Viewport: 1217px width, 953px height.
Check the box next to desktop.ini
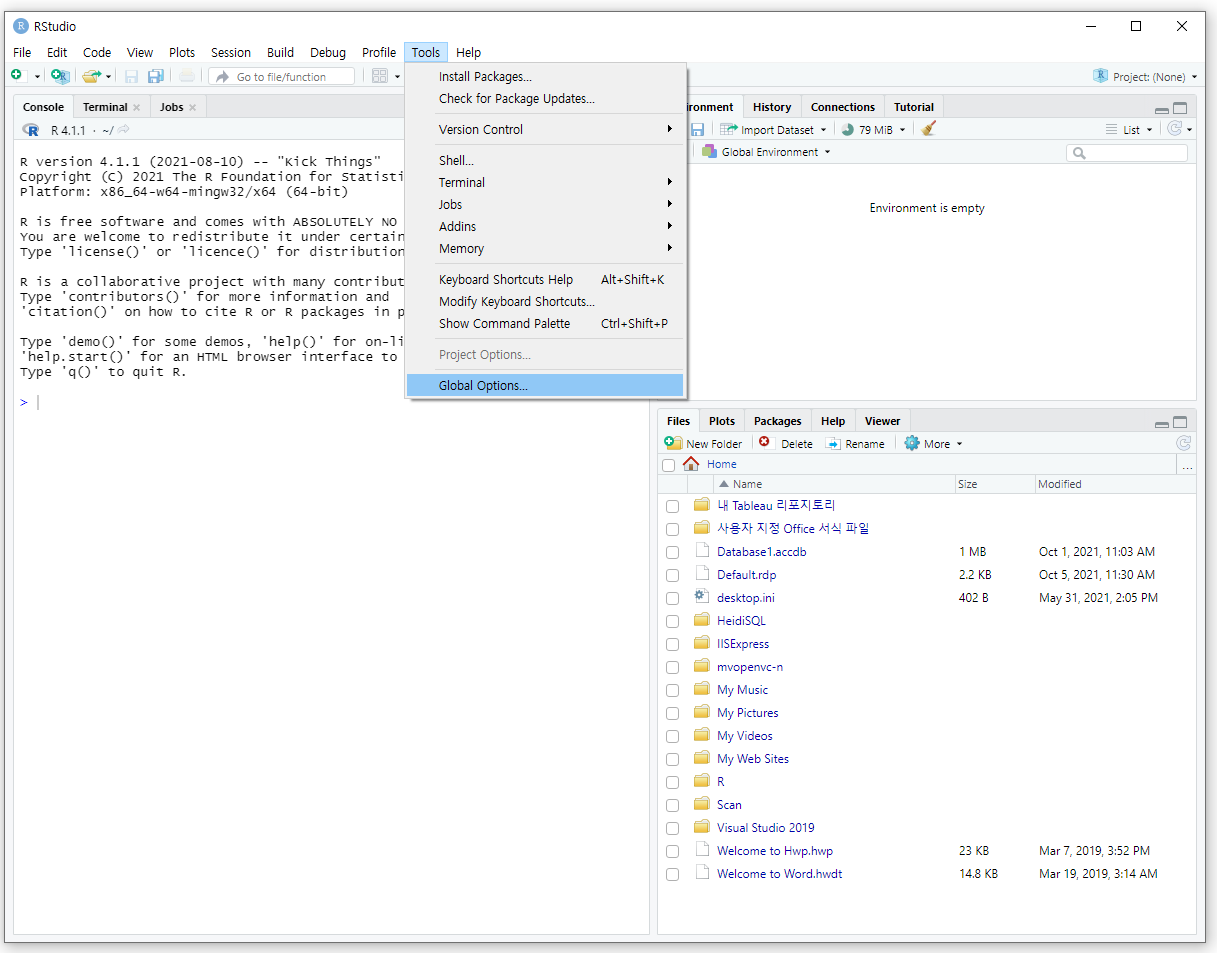672,598
